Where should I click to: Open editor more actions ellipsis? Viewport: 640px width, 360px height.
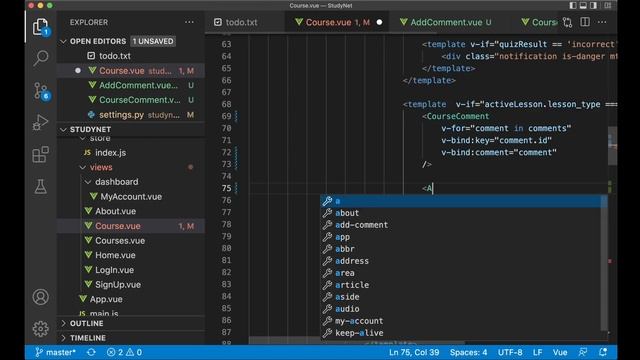tap(602, 22)
